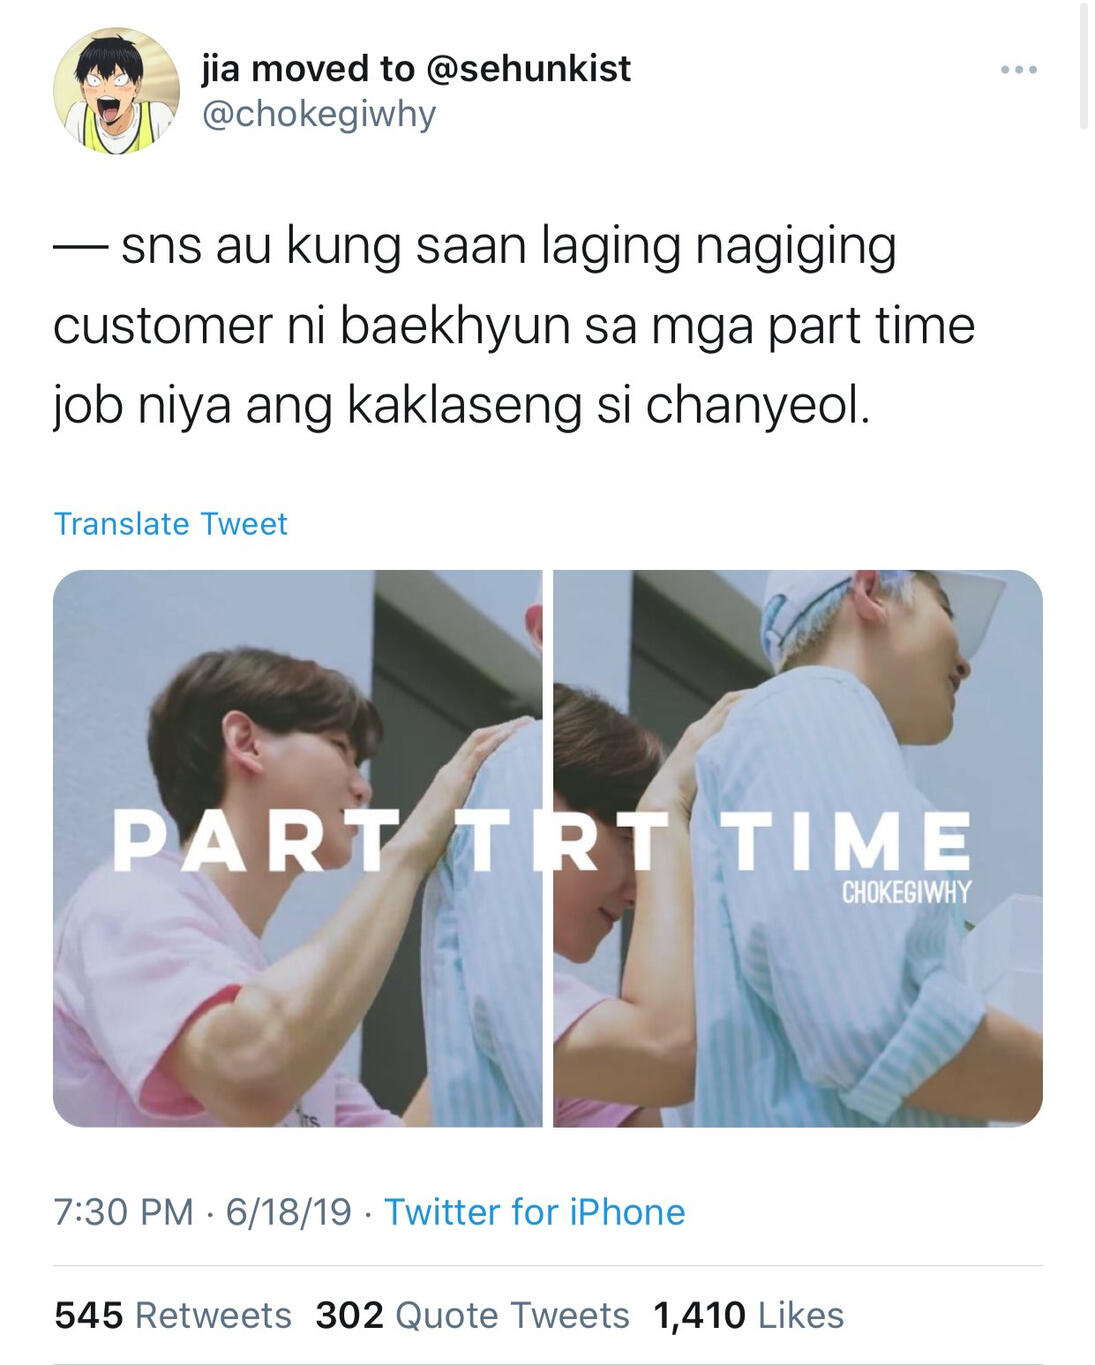Open the display name 'jia moved to @sehunkist'
The height and width of the screenshot is (1365, 1095).
(416, 68)
